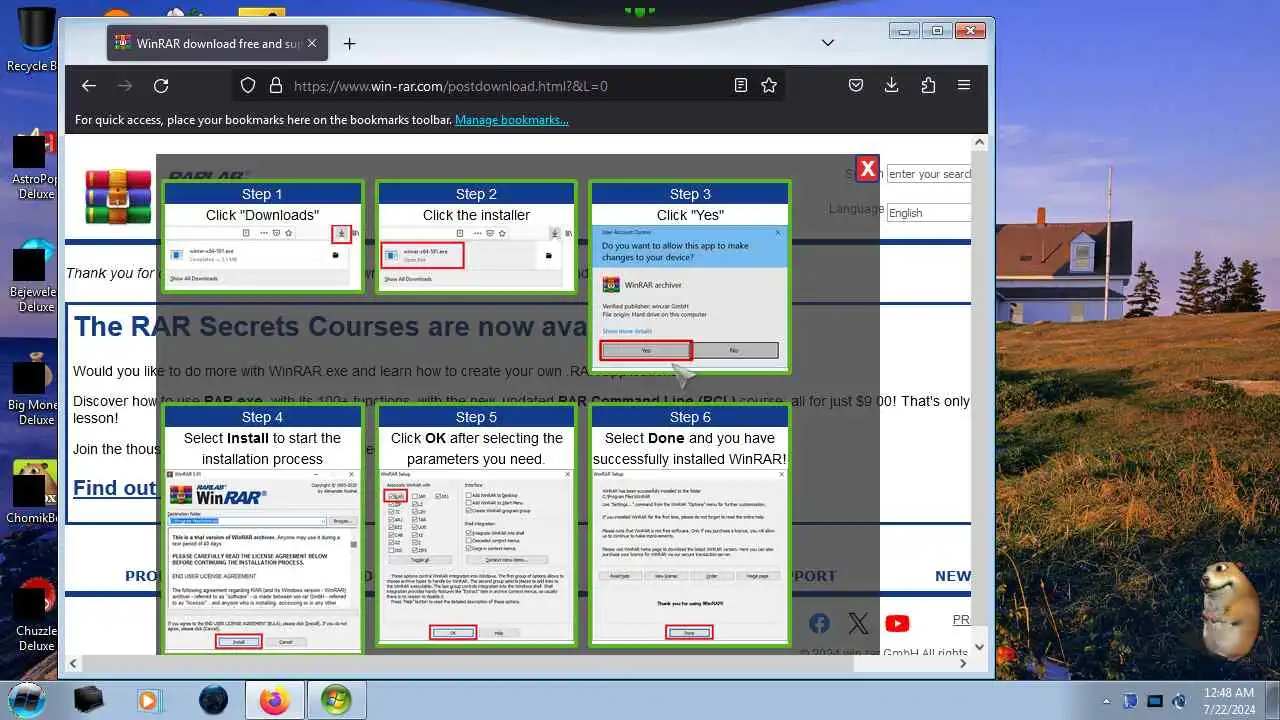
Task: Click the site search input field
Action: click(x=929, y=174)
